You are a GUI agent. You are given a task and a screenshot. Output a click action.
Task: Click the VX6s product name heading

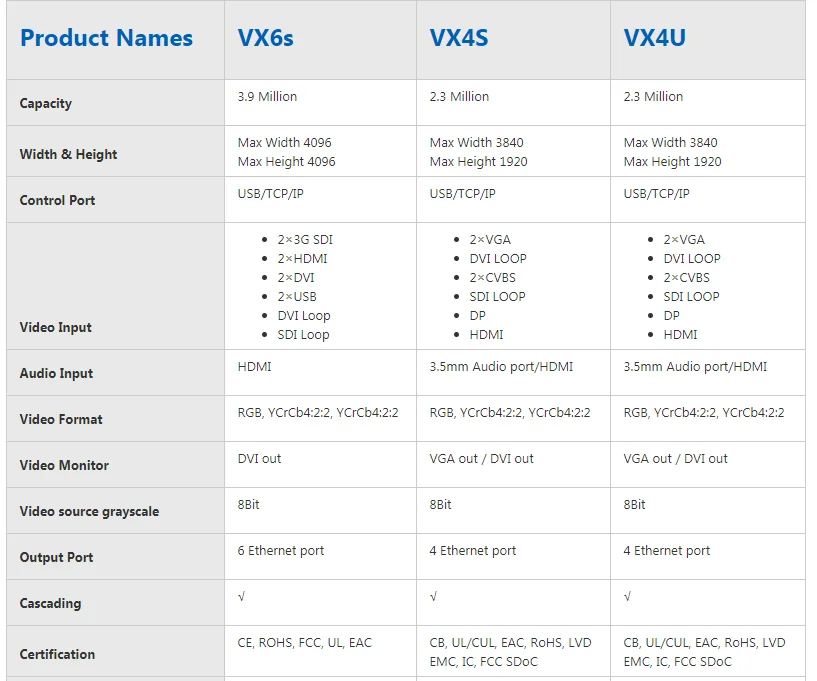point(265,39)
